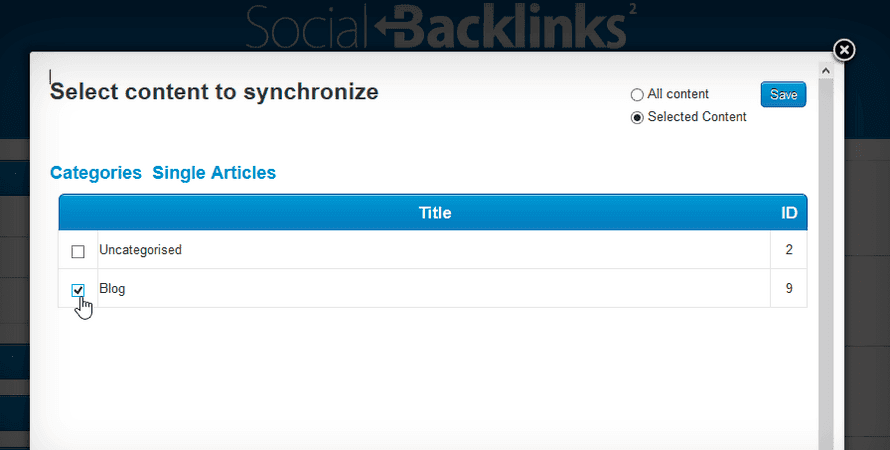Select the "All content" radio button
The width and height of the screenshot is (890, 450).
point(637,95)
